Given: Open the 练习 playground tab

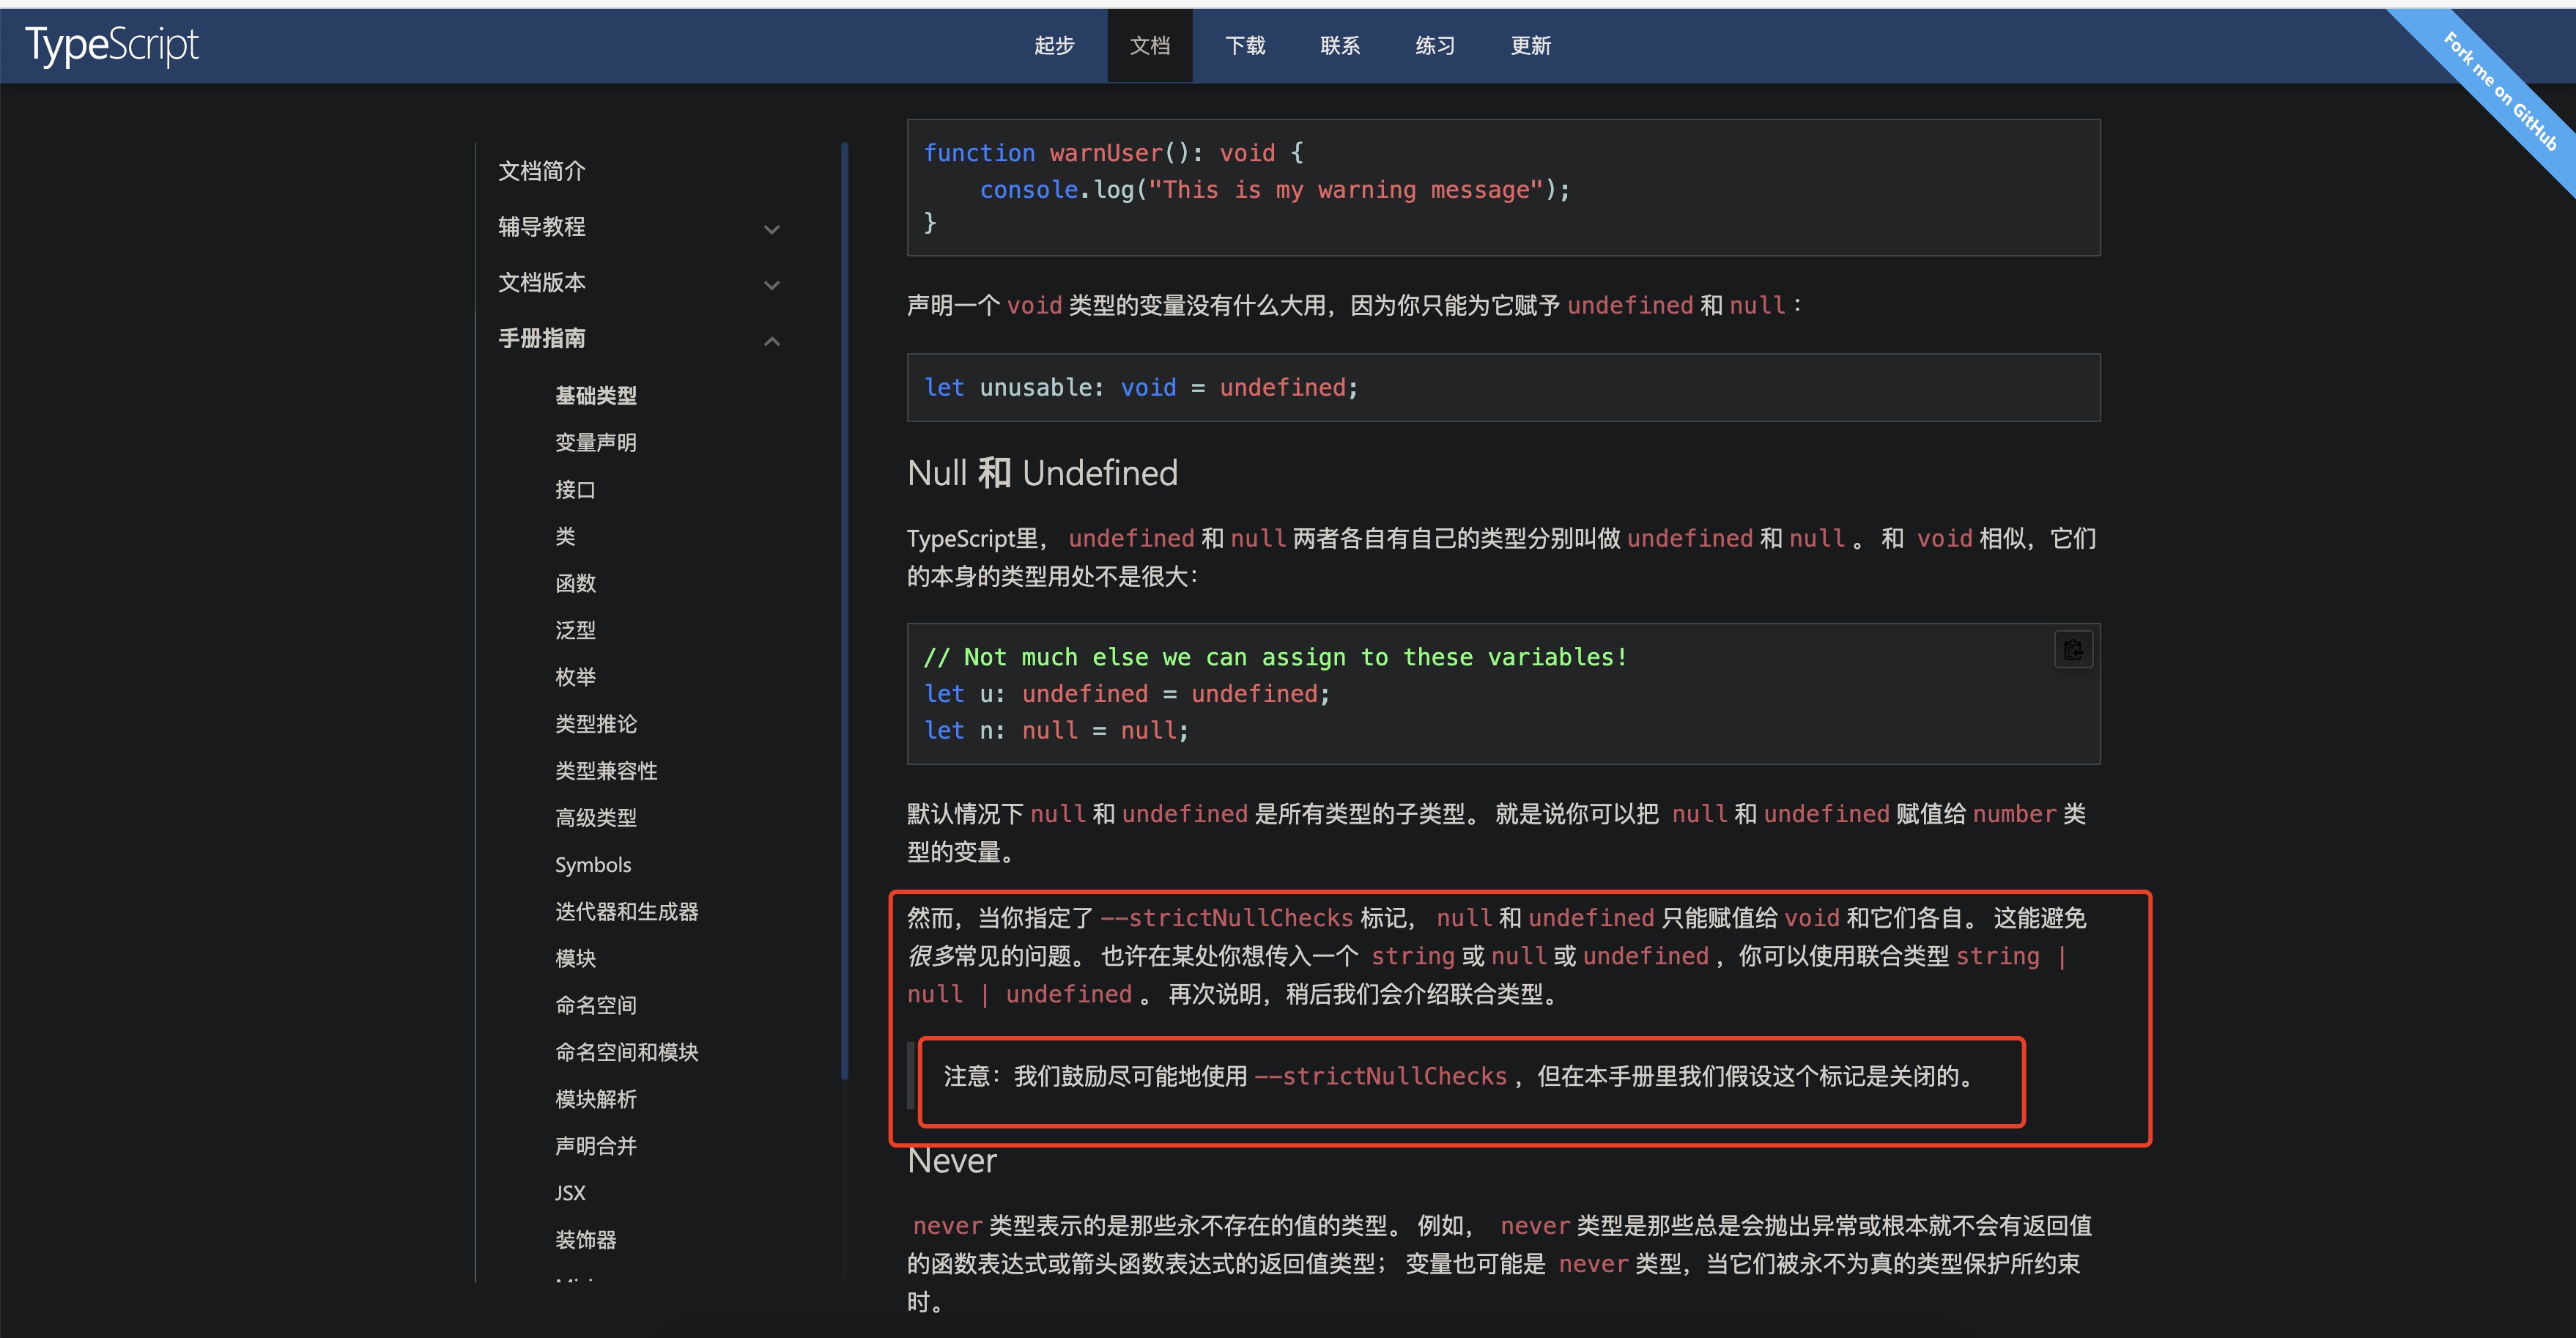Looking at the screenshot, I should (x=1435, y=45).
